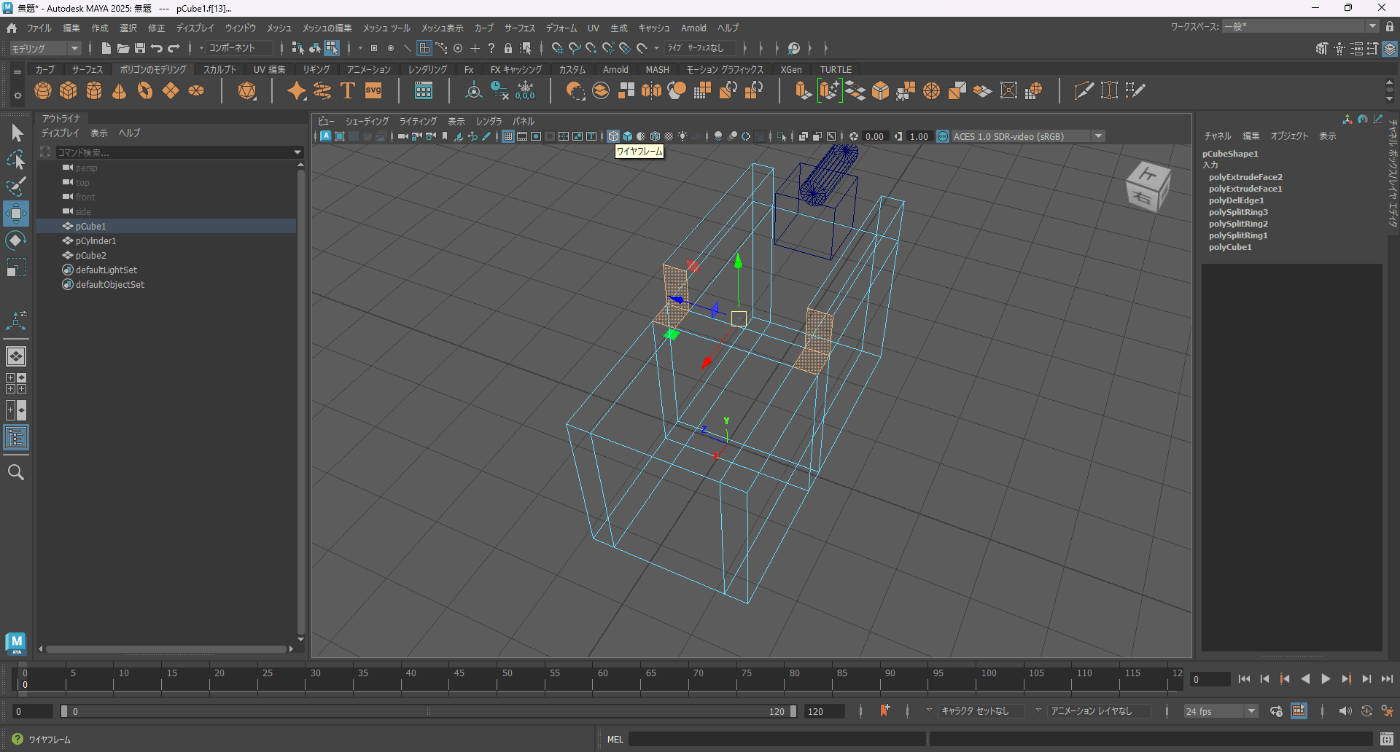Screen dimensions: 1400x752
Task: Open the Arnold menu in menu bar
Action: pyautogui.click(x=693, y=28)
